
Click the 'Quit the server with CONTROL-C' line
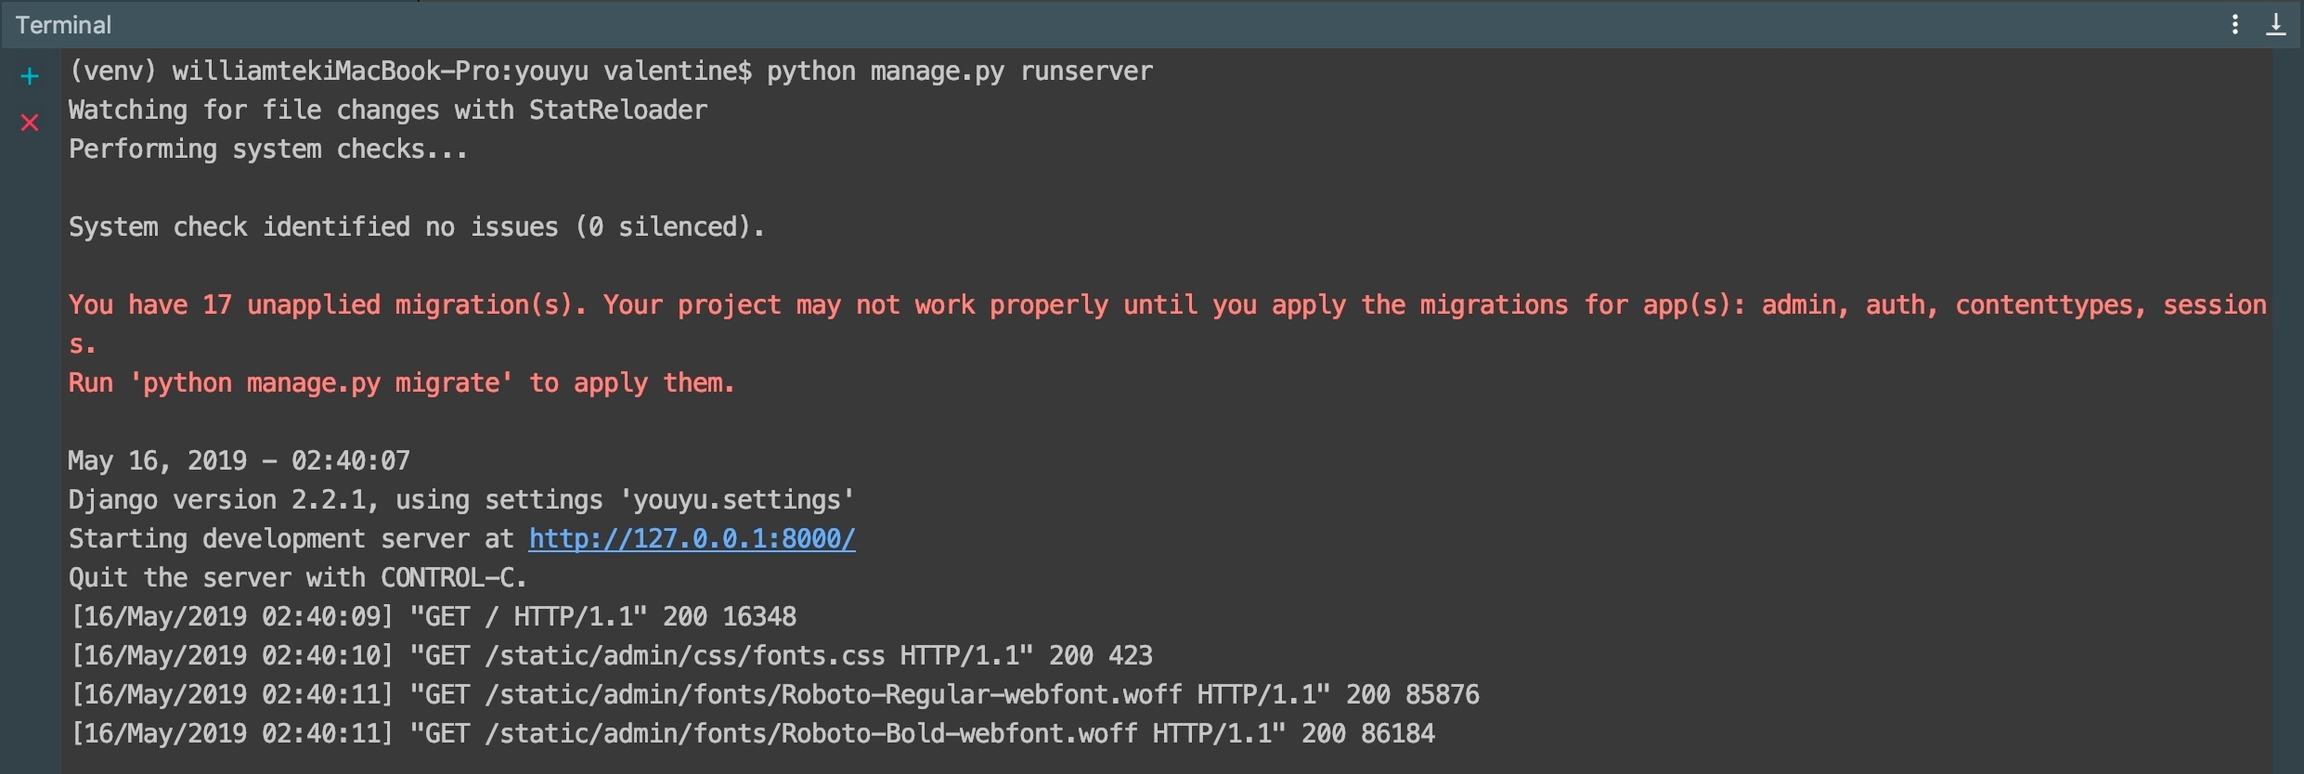pyautogui.click(x=297, y=578)
